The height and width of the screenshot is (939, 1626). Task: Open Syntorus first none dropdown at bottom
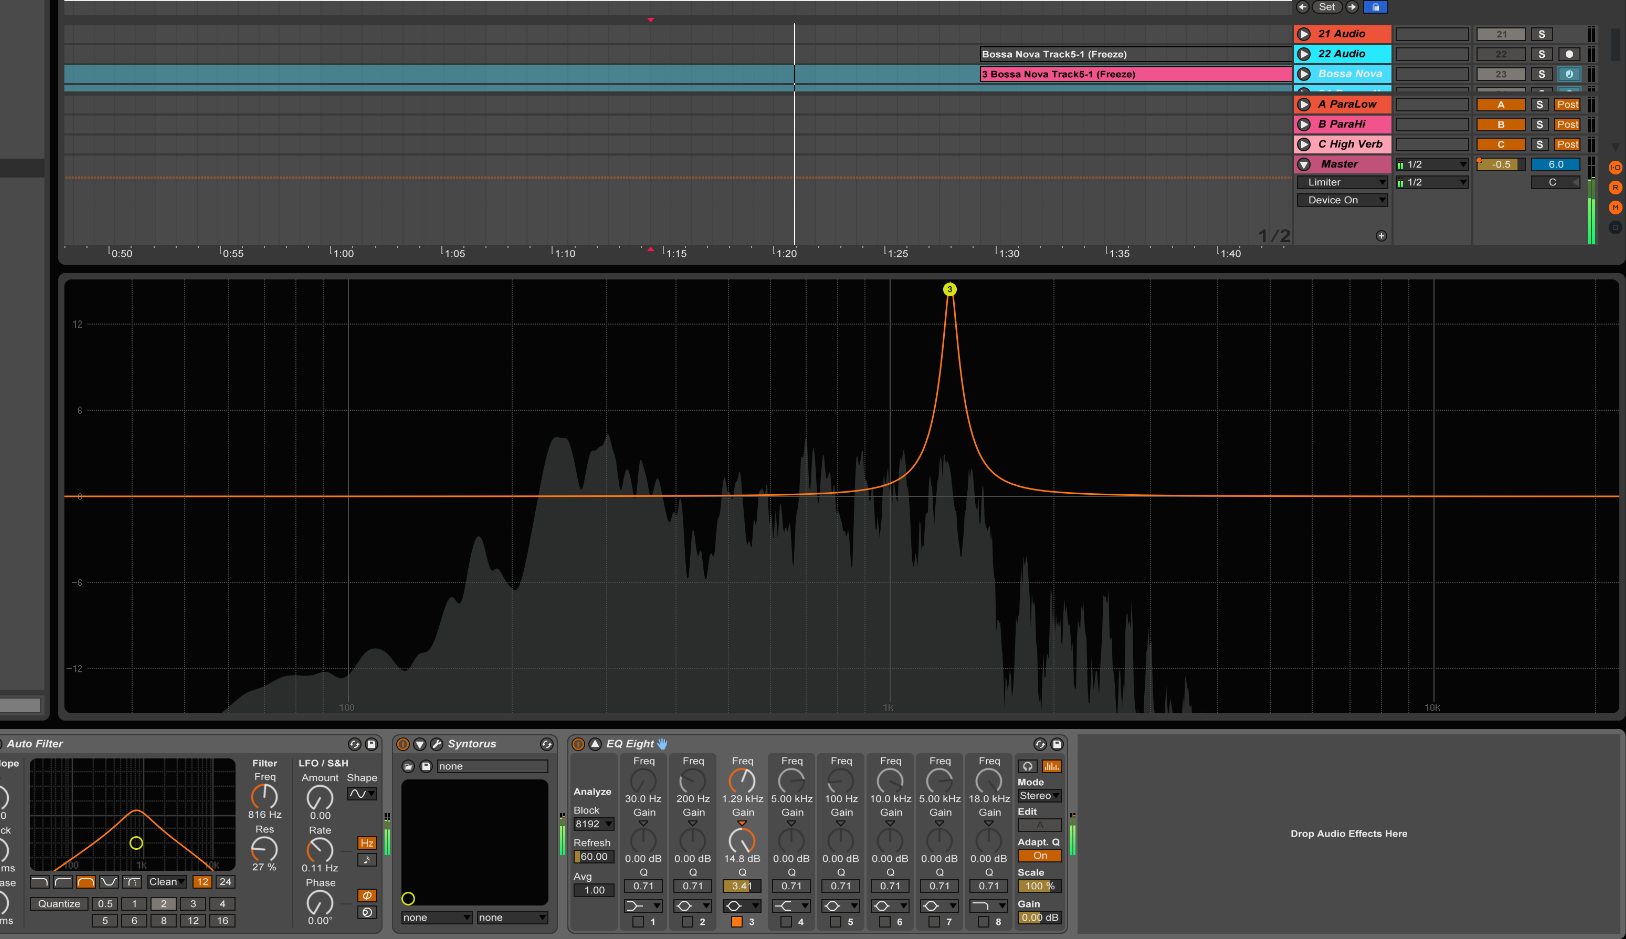436,918
